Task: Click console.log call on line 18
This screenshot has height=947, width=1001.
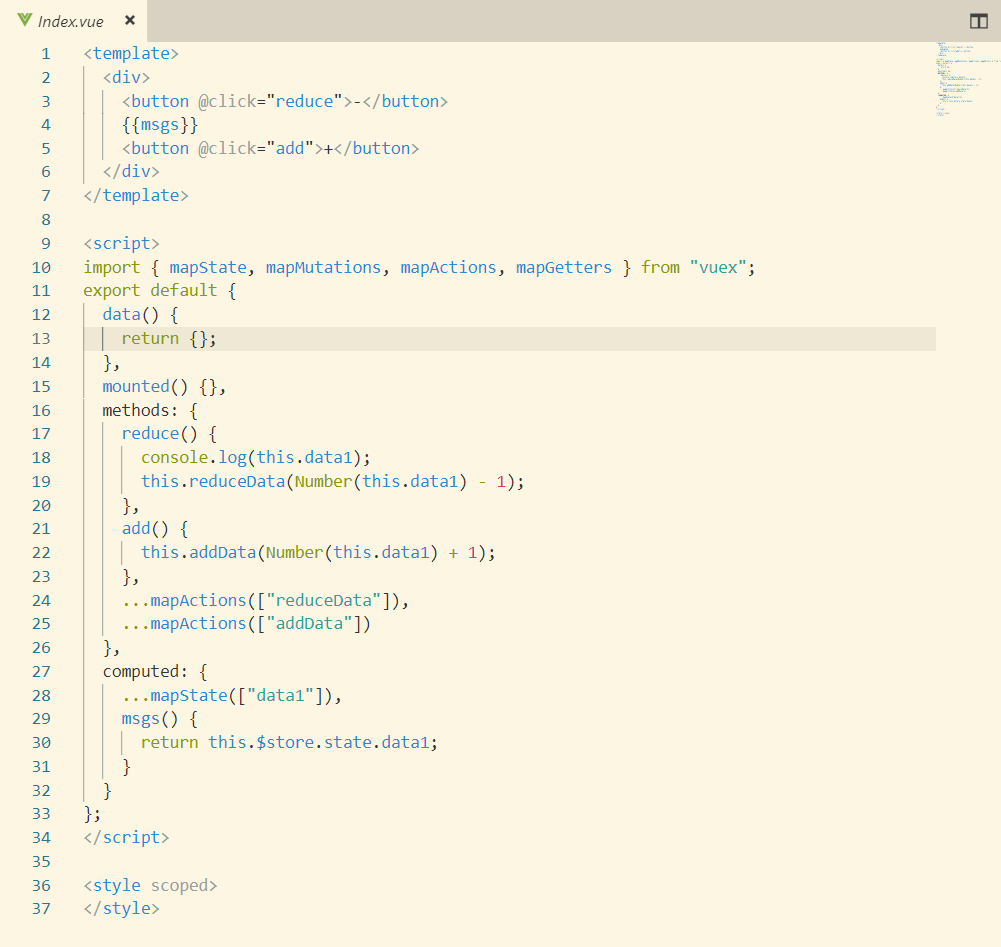Action: pyautogui.click(x=255, y=458)
